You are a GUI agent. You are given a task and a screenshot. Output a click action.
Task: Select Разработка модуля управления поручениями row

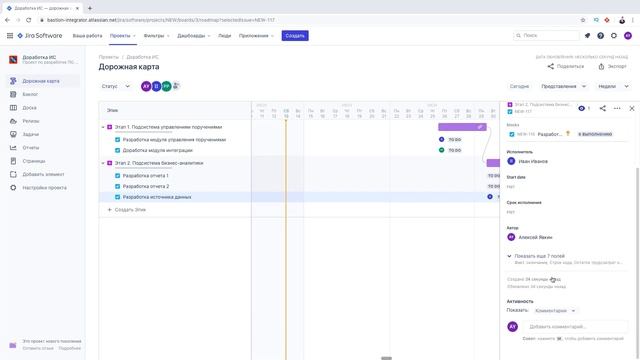tap(175, 140)
